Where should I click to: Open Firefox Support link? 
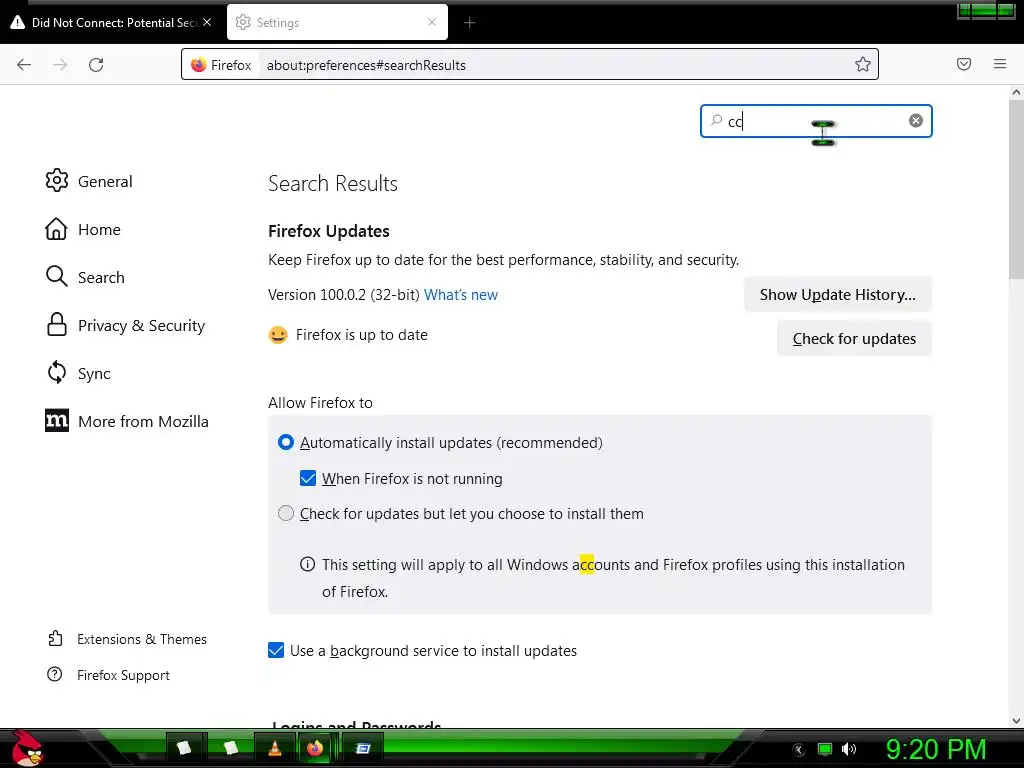(108, 675)
